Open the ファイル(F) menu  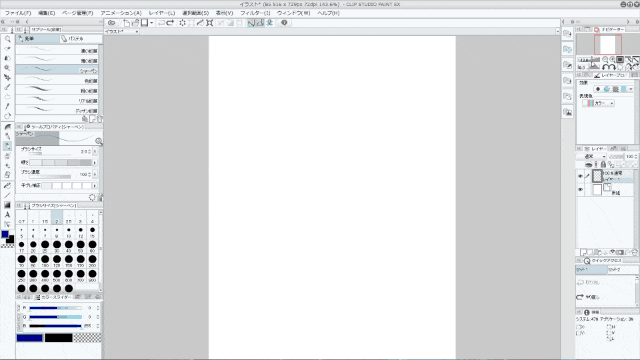coord(18,13)
